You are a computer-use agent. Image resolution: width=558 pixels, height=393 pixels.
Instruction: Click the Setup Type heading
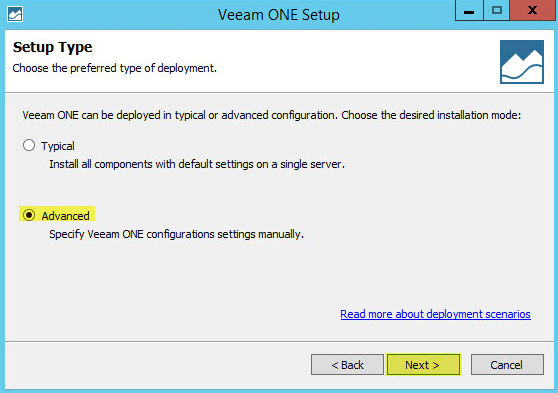(x=53, y=47)
